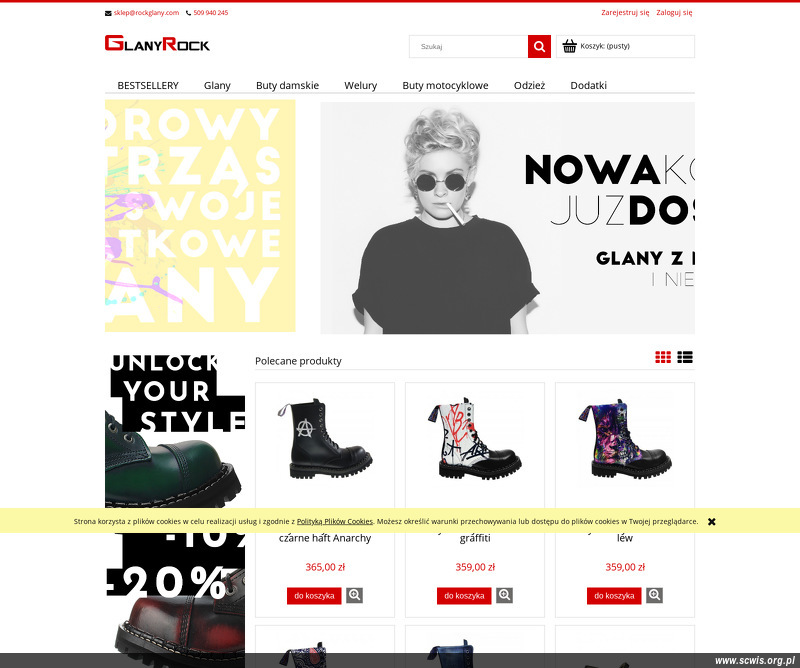Expand the Dodatki menu
The image size is (800, 668).
pos(588,85)
